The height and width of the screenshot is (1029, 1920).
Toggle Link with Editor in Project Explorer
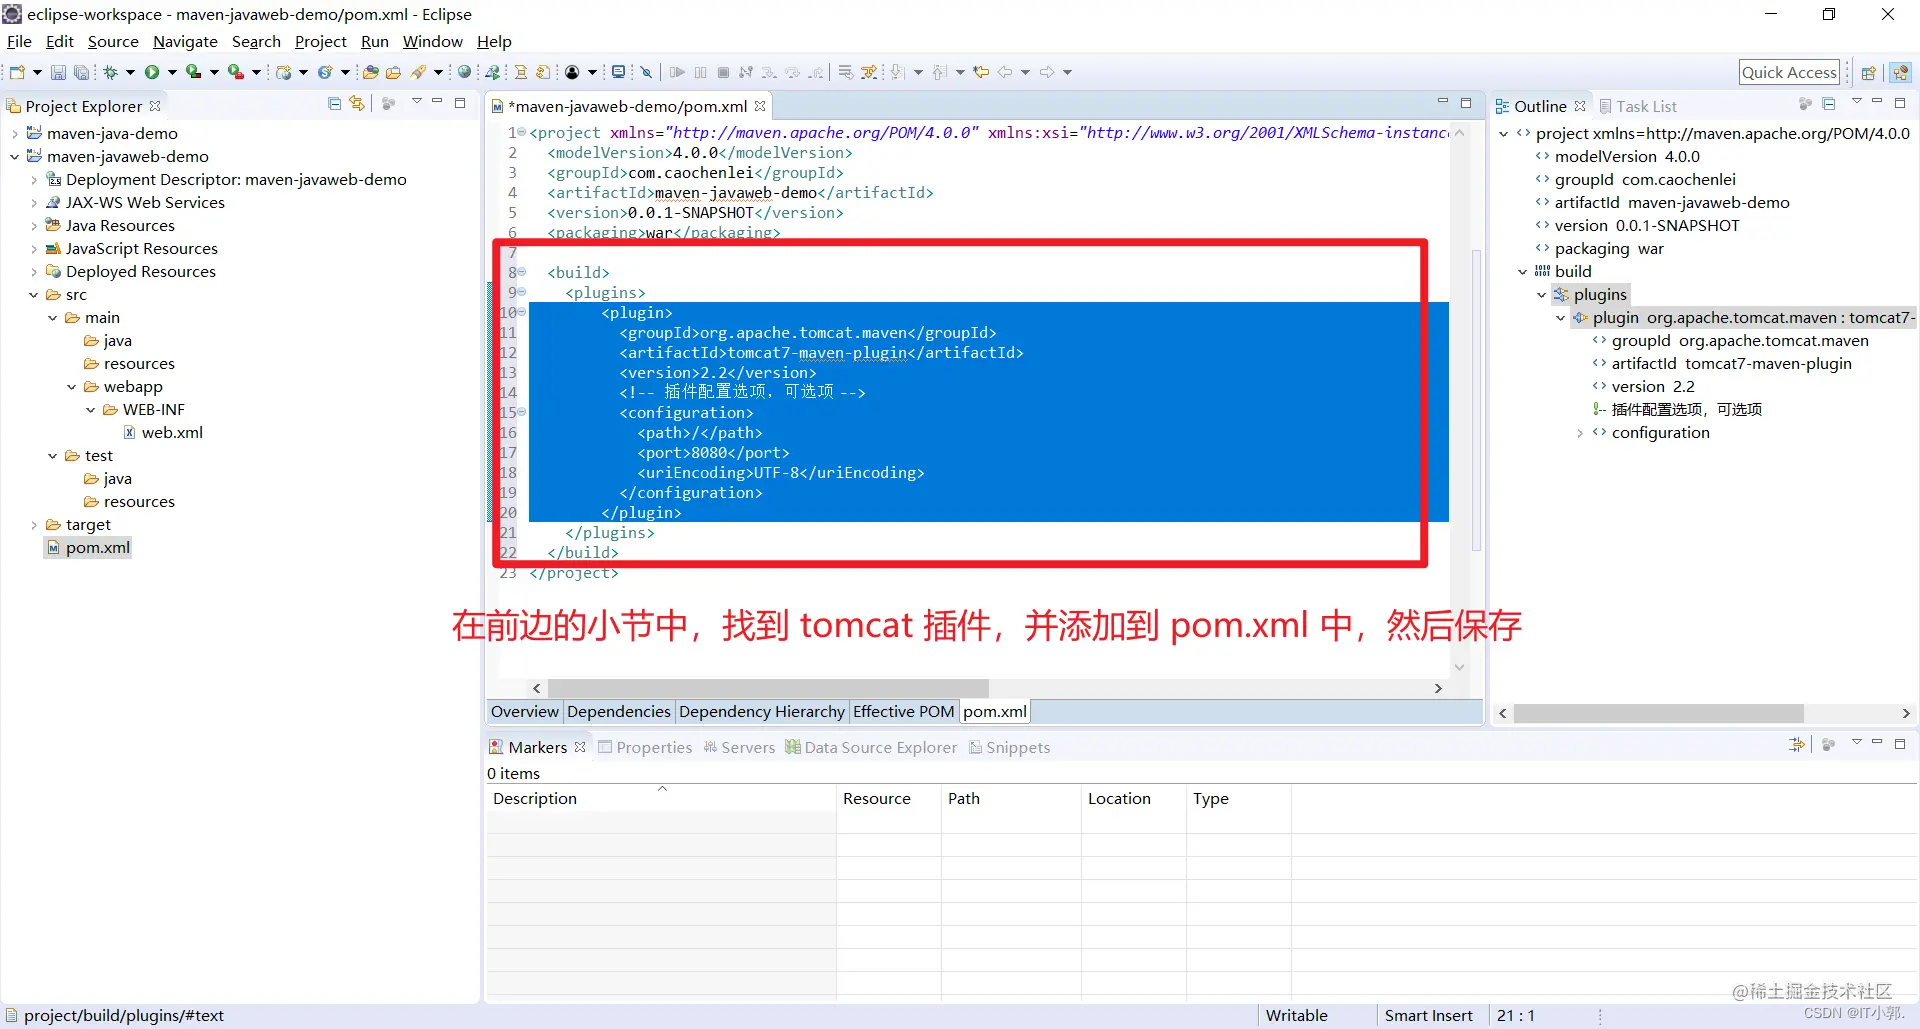[357, 104]
